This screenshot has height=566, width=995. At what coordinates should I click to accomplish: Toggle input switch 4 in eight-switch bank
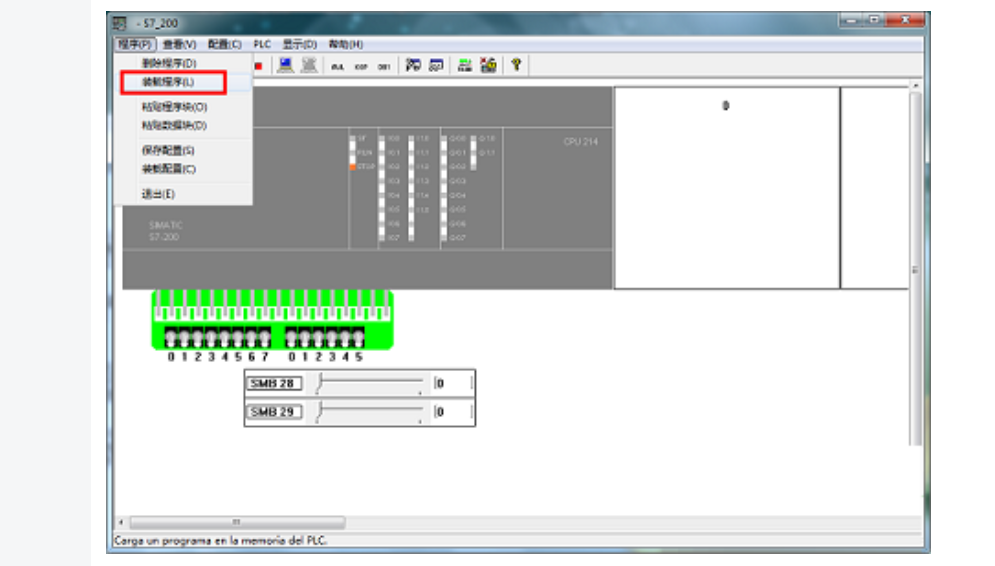pos(224,337)
